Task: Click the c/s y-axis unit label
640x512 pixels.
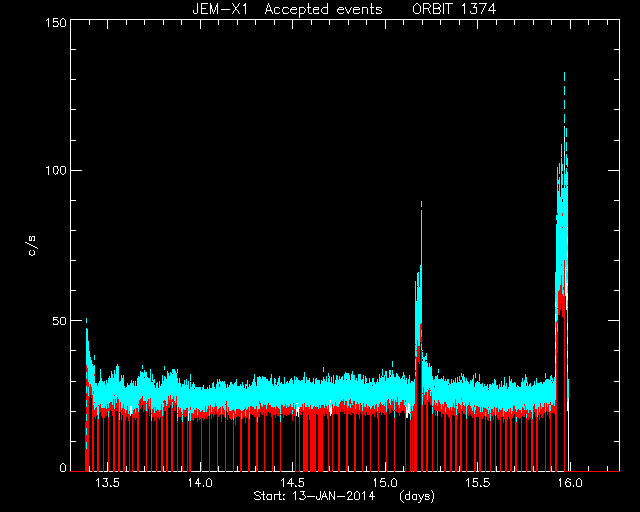Action: click(32, 245)
